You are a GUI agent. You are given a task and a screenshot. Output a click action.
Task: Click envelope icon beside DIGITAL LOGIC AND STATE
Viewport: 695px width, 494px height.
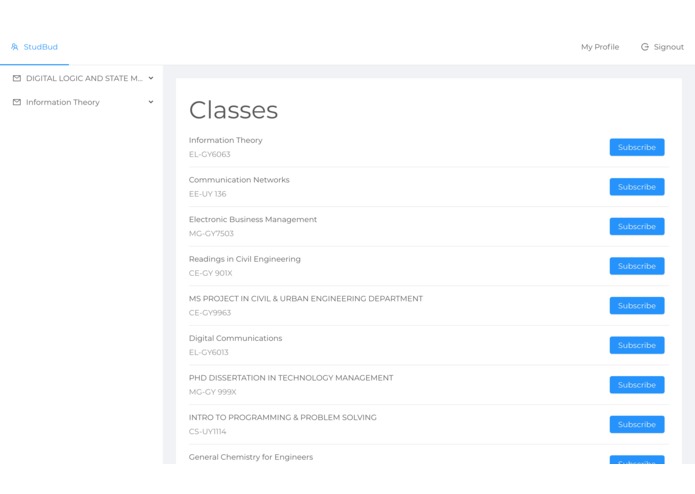click(17, 78)
